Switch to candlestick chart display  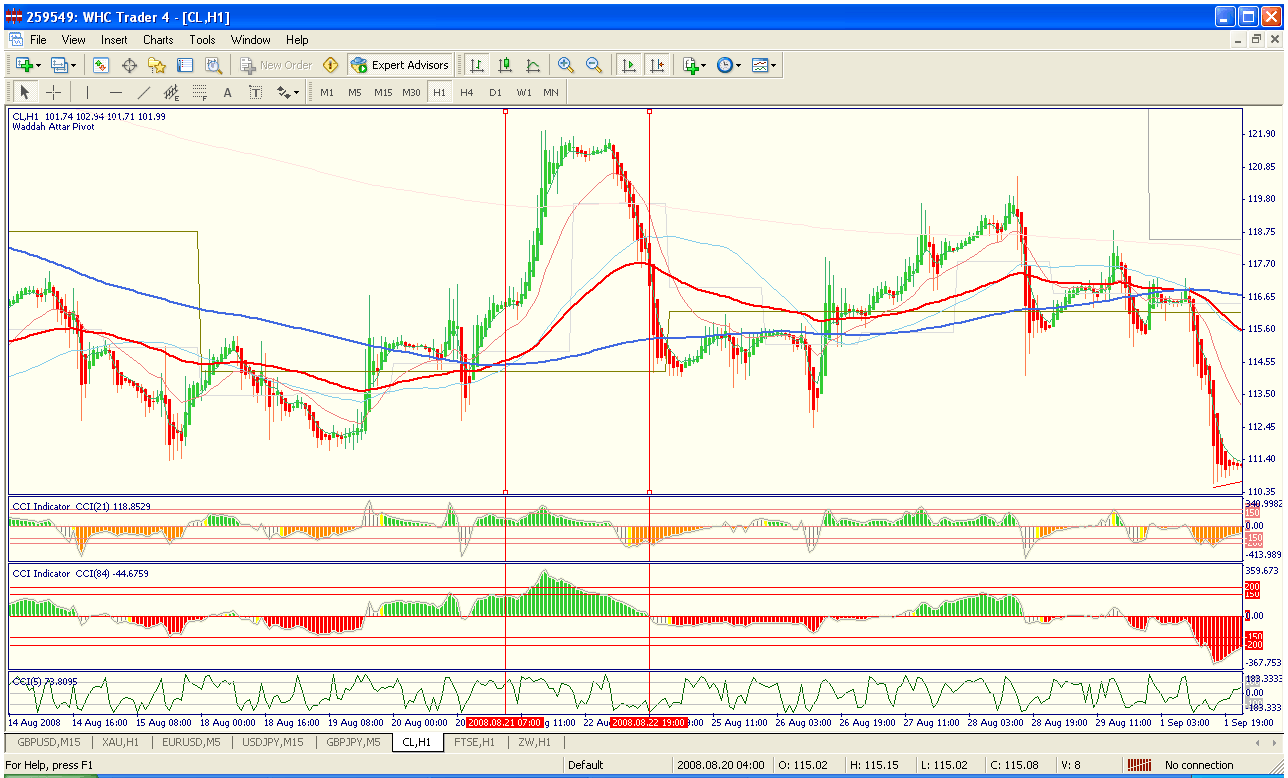coord(505,65)
